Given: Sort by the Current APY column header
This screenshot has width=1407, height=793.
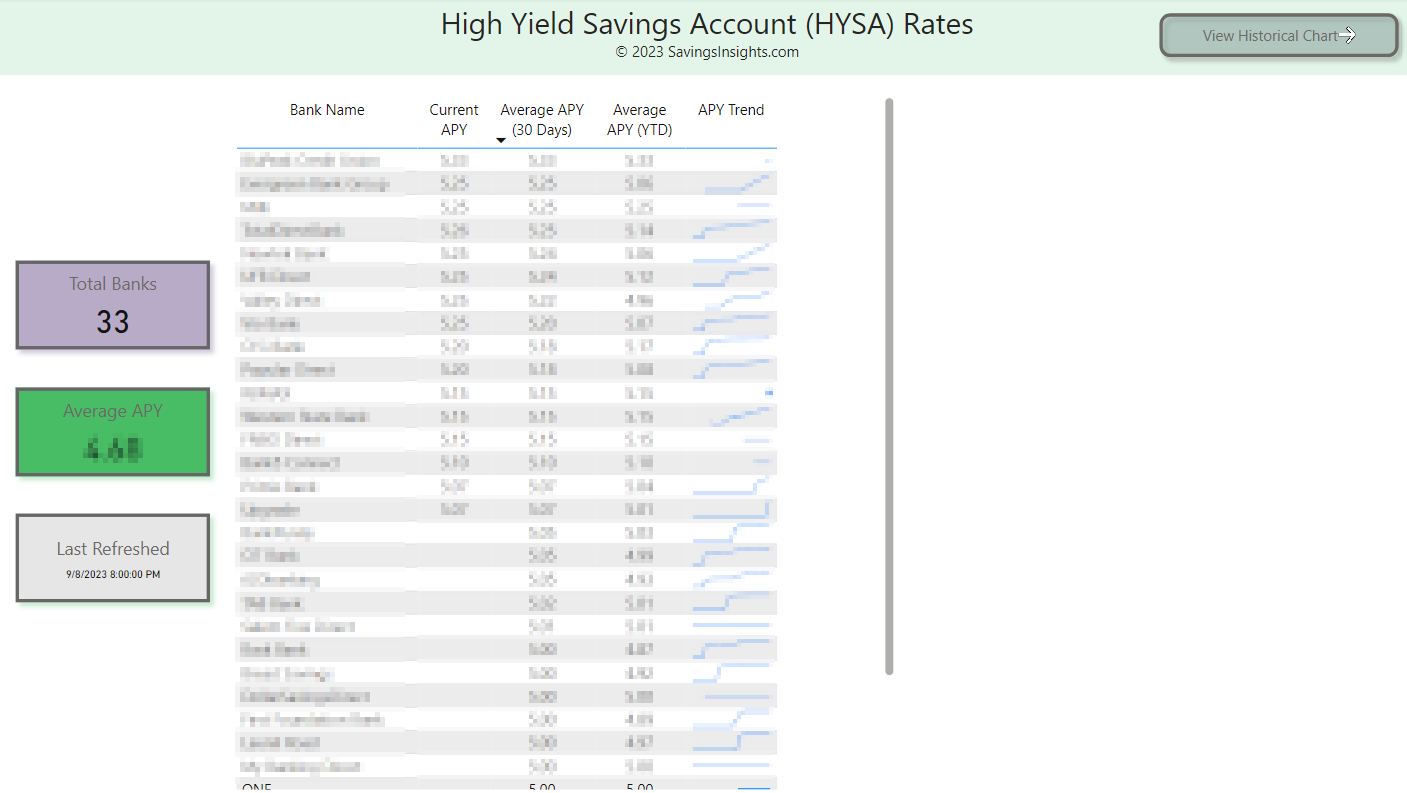Looking at the screenshot, I should pos(454,120).
